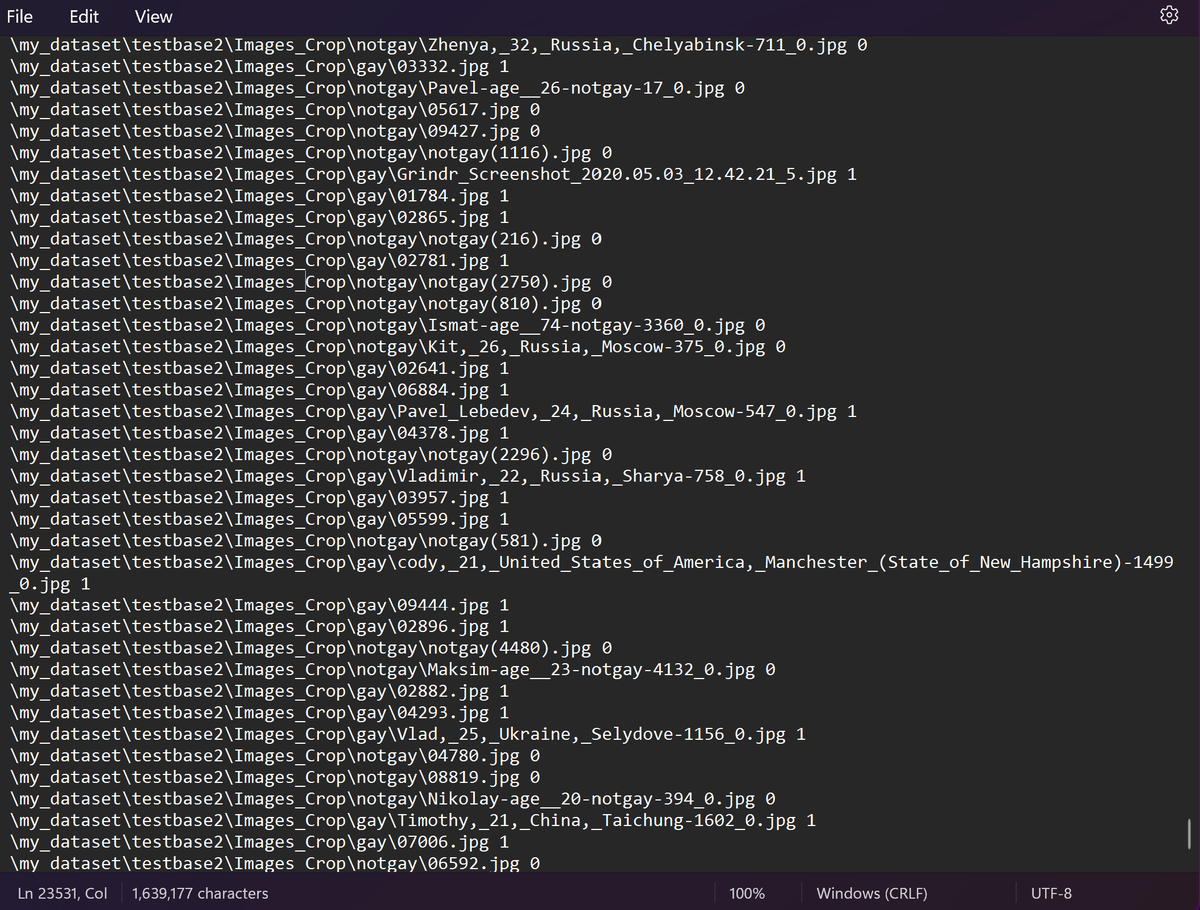Image resolution: width=1200 pixels, height=910 pixels.
Task: Click the line containing 02865.jpg
Action: 259,217
